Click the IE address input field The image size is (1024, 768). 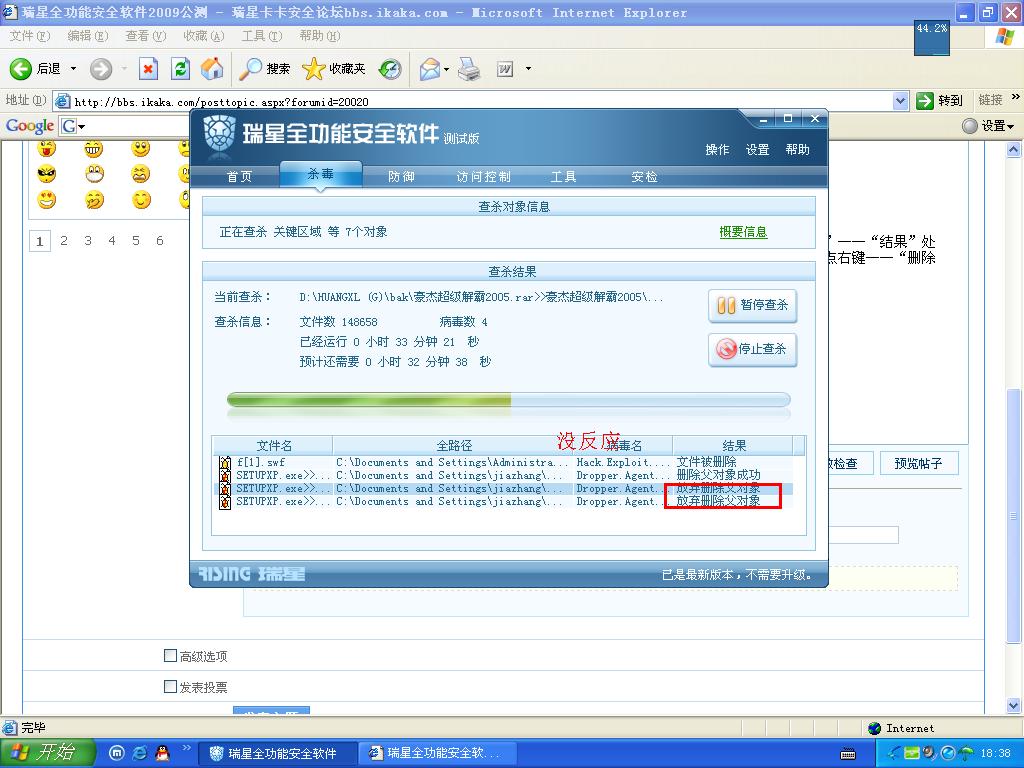pyautogui.click(x=473, y=101)
